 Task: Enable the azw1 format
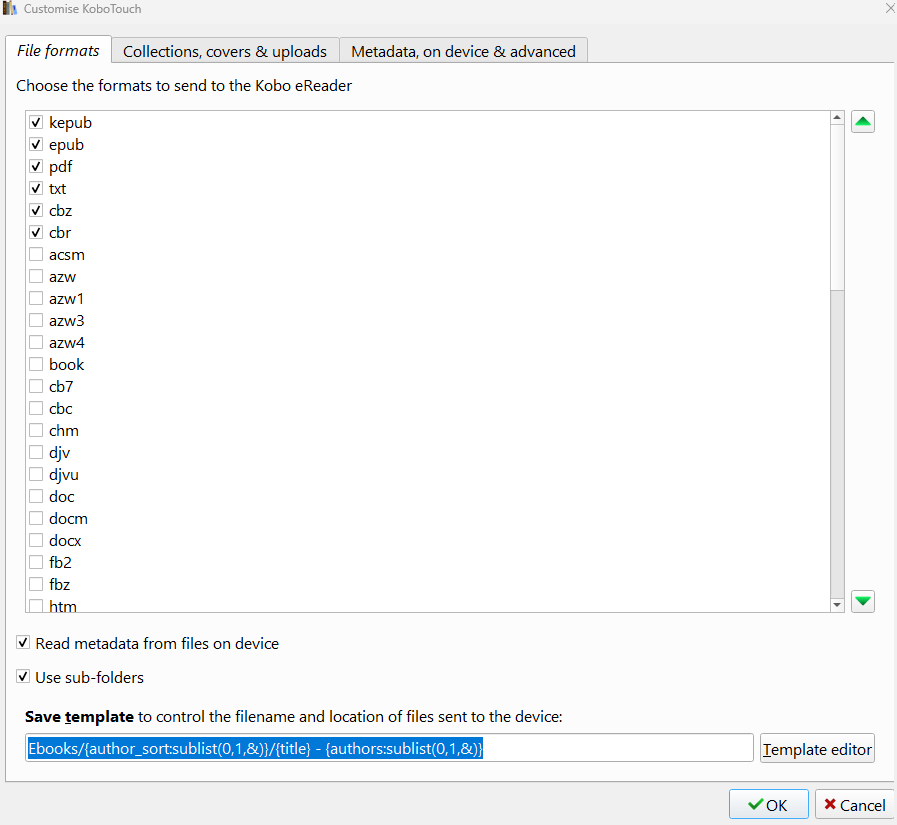click(x=36, y=299)
